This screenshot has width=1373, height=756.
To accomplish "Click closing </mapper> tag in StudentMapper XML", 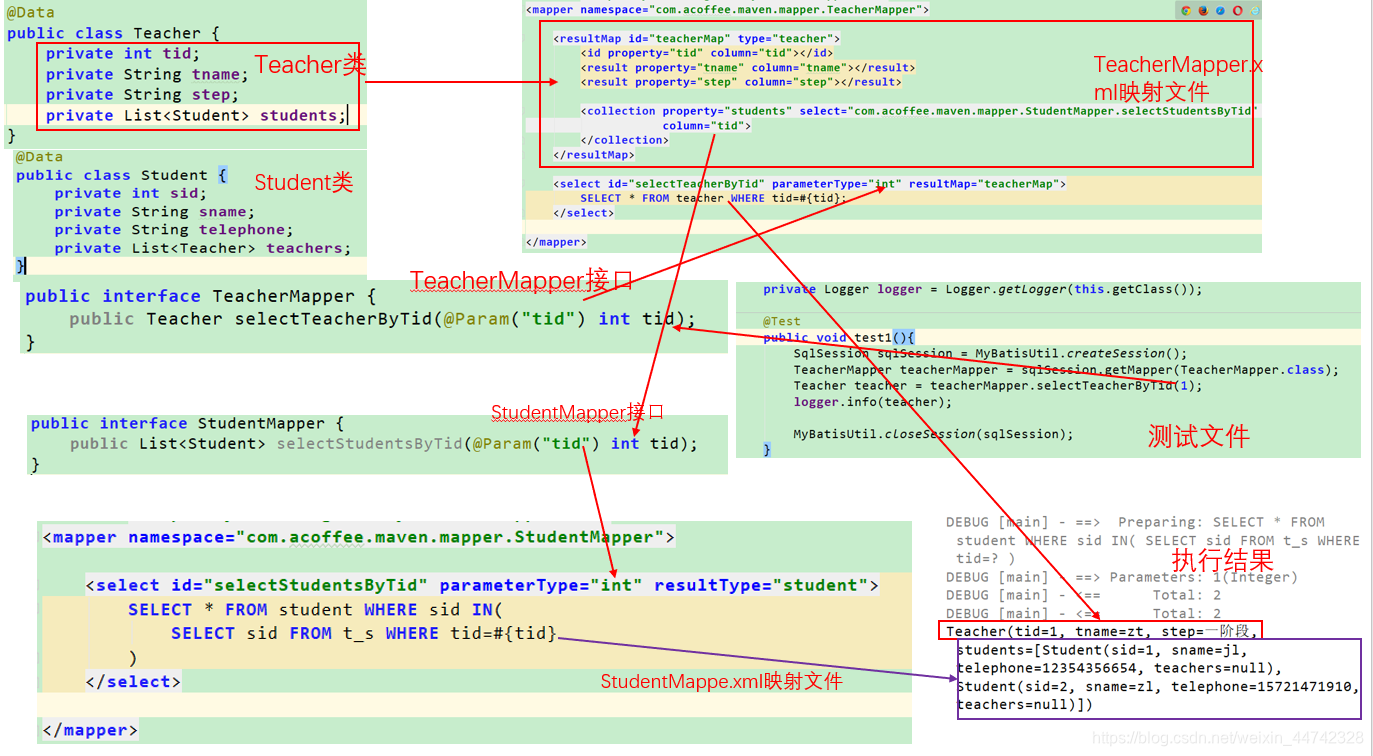I will 90,731.
